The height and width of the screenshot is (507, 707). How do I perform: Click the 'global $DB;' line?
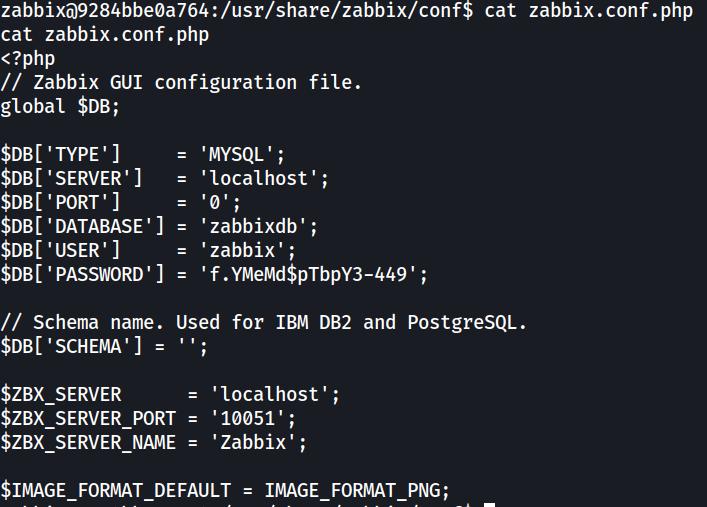(60, 107)
